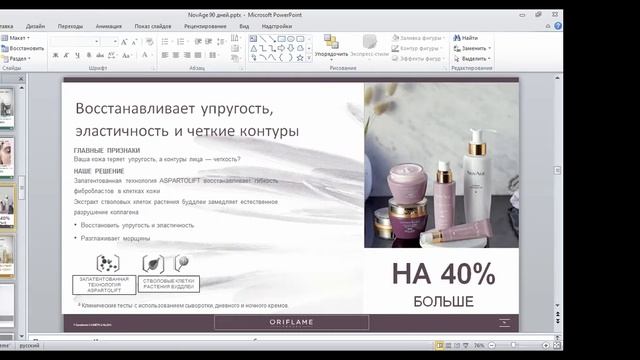
Task: Clear all formatting icon
Action: click(149, 42)
